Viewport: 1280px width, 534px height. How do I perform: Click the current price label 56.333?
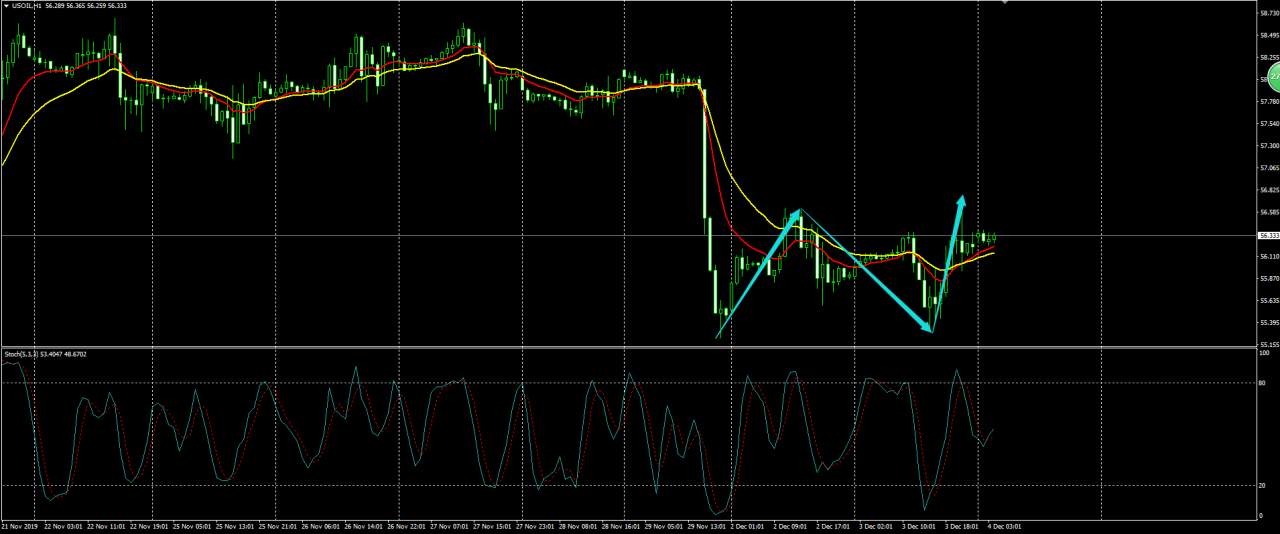(1268, 235)
